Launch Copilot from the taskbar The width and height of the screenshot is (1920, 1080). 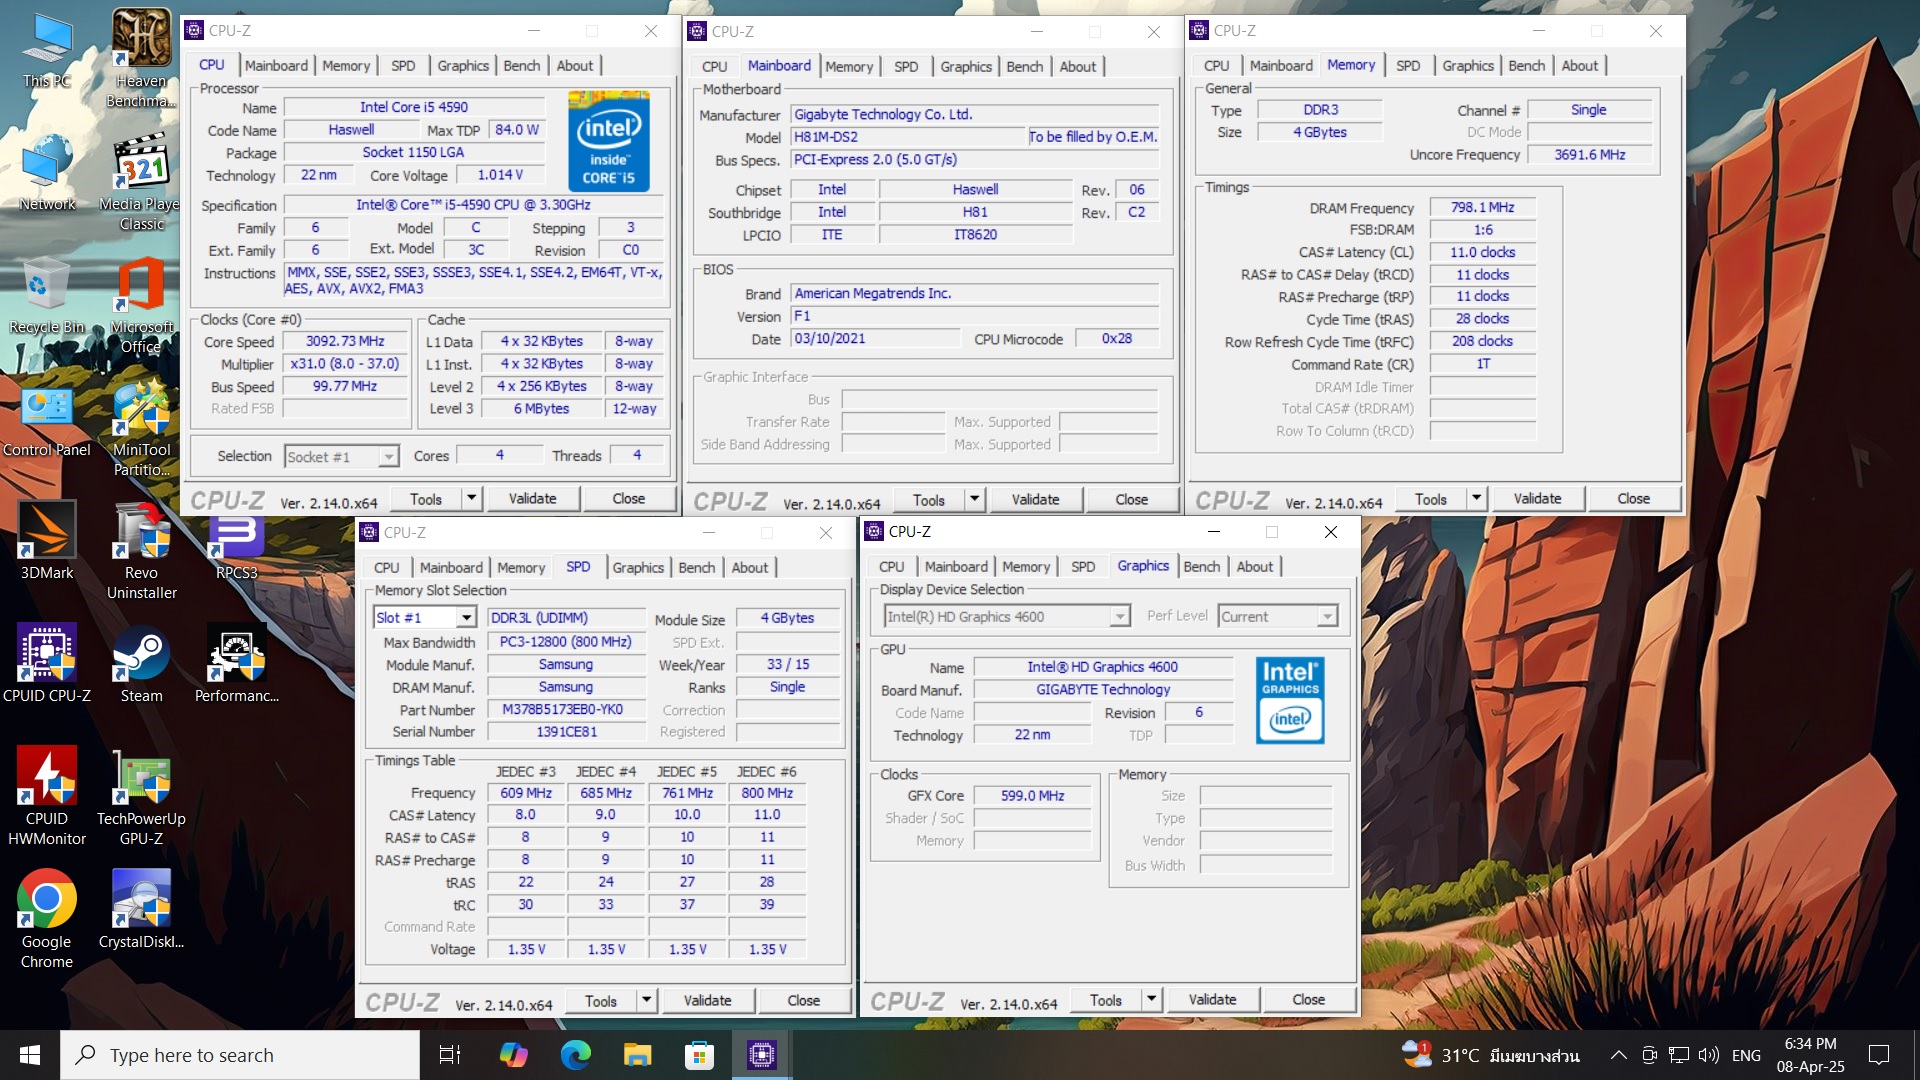(x=513, y=1055)
